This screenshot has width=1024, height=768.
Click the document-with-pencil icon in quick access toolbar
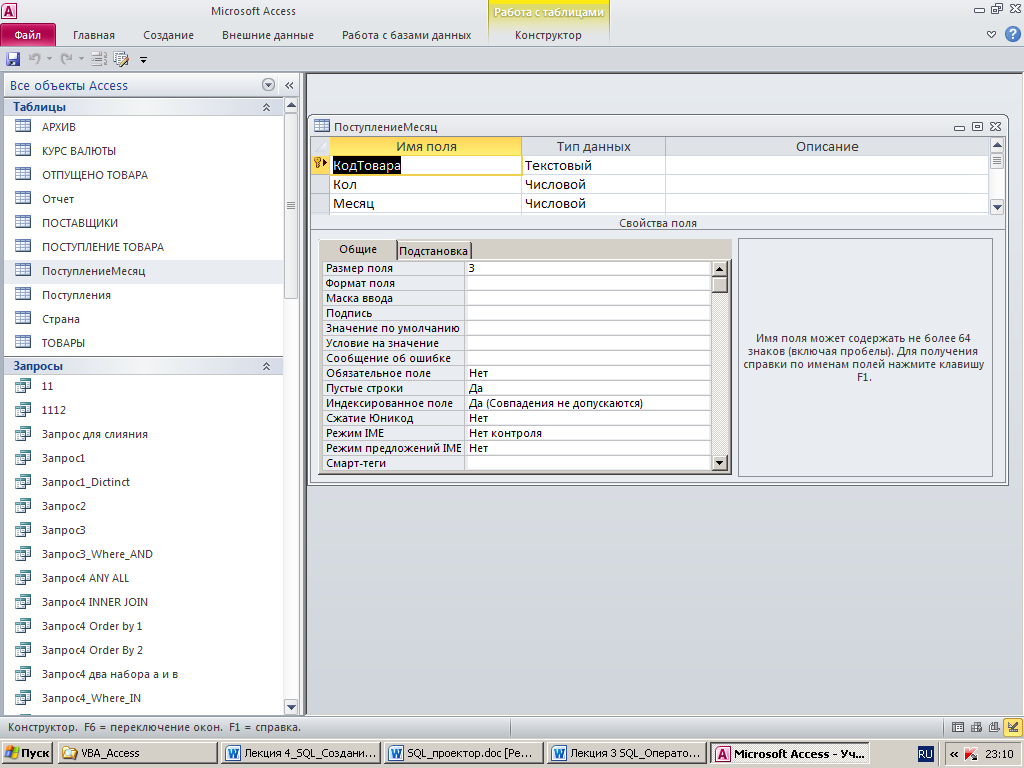121,59
